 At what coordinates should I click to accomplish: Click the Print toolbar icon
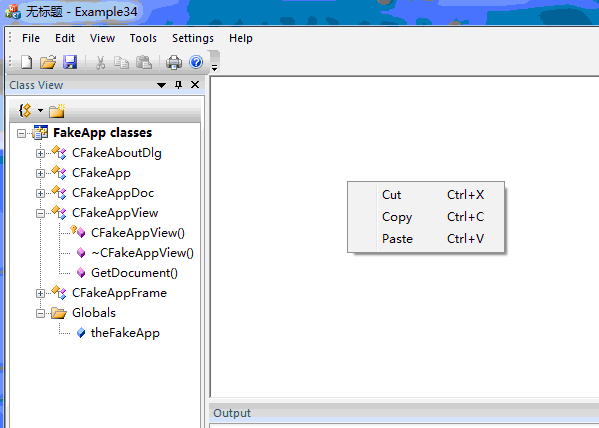point(174,62)
